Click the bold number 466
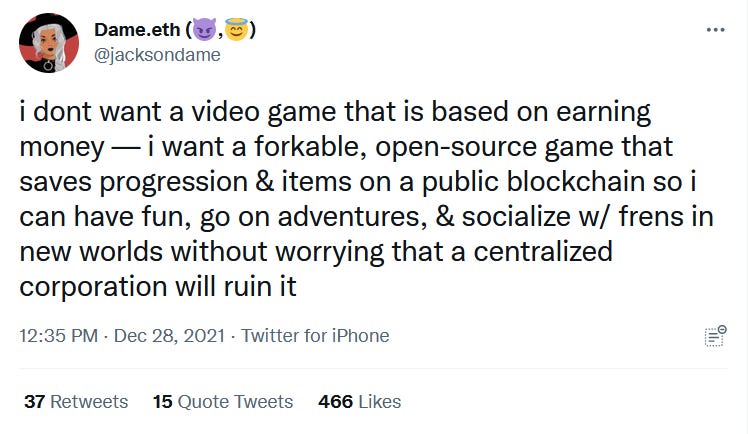This screenshot has width=748, height=434. [x=335, y=402]
